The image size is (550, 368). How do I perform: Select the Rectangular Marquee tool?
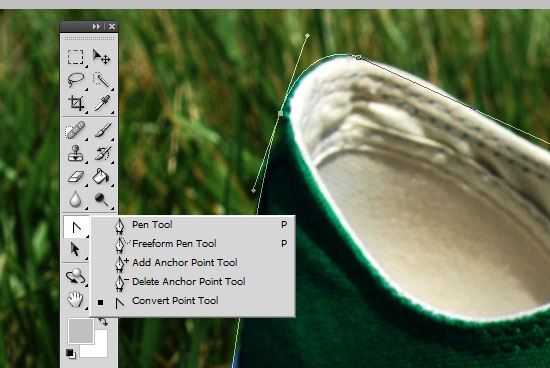coord(75,57)
